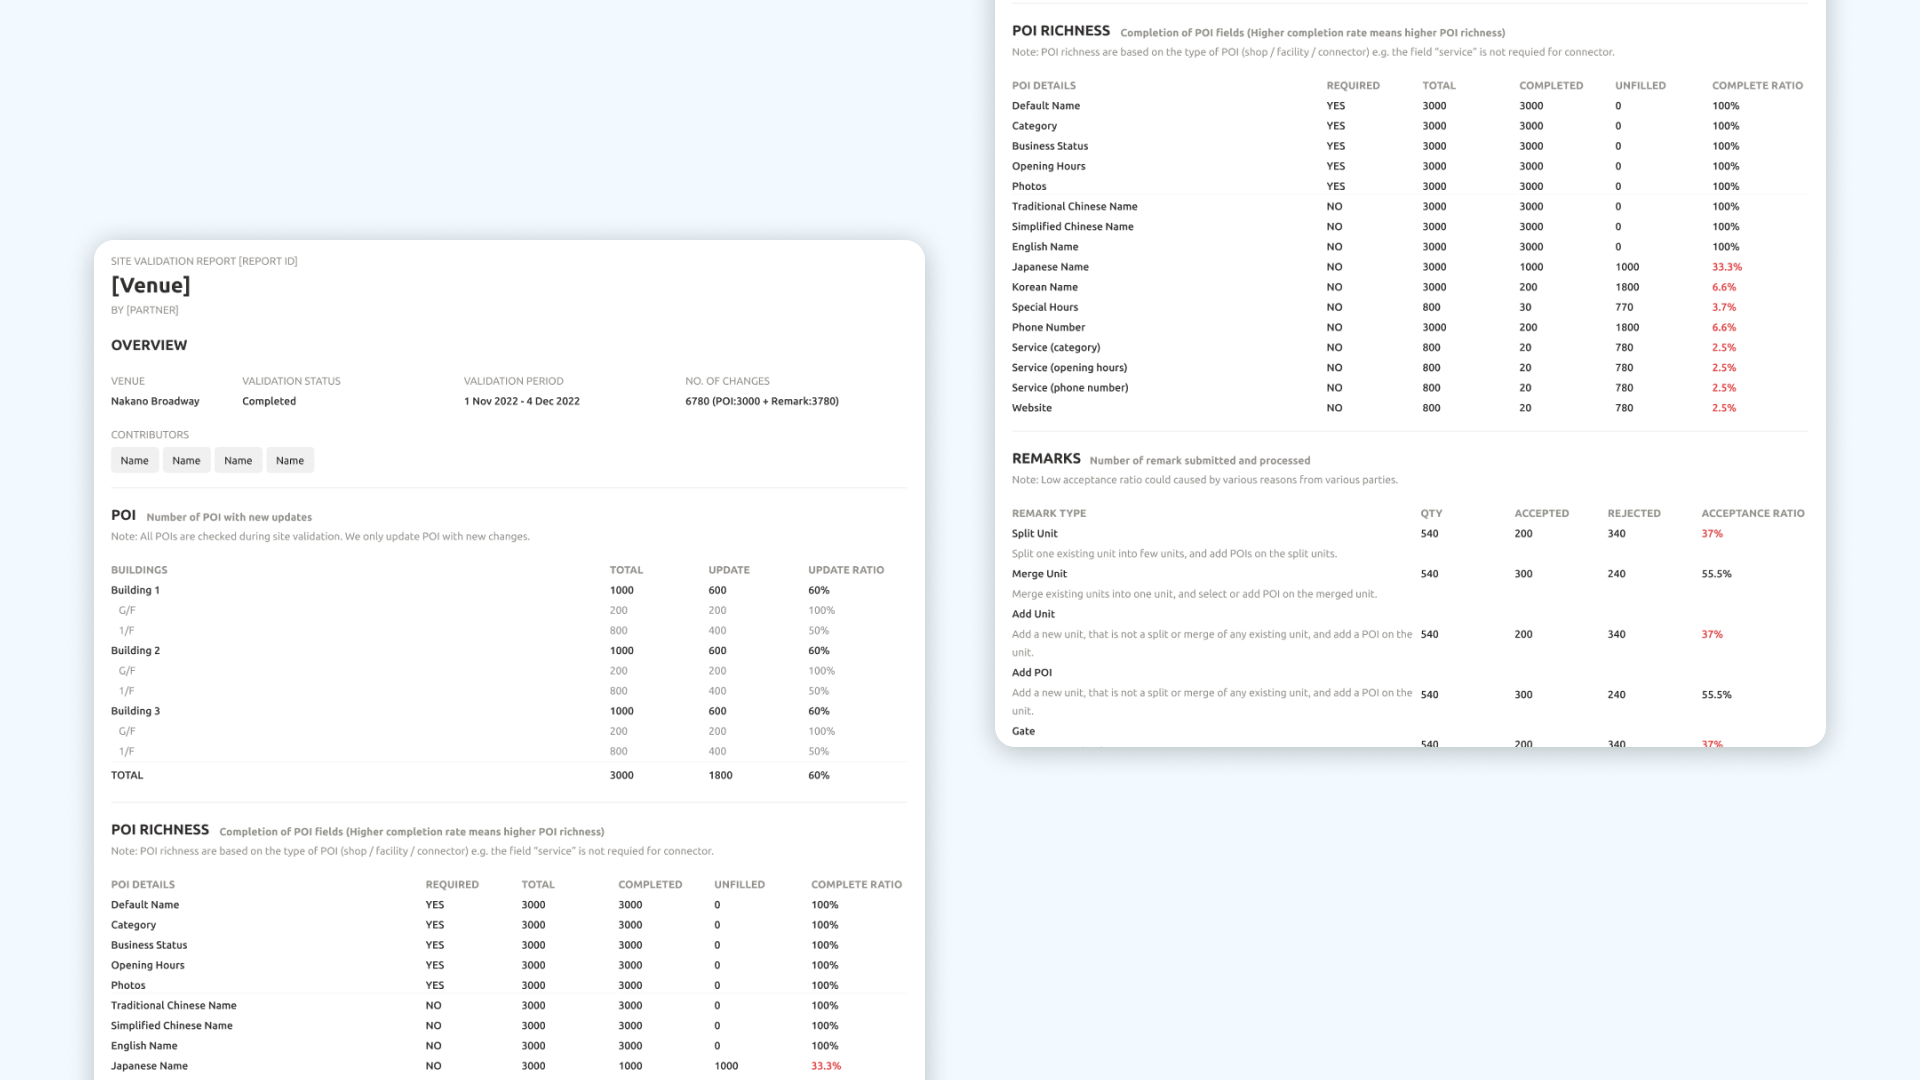Click the Website row in POI details

[x=1409, y=408]
